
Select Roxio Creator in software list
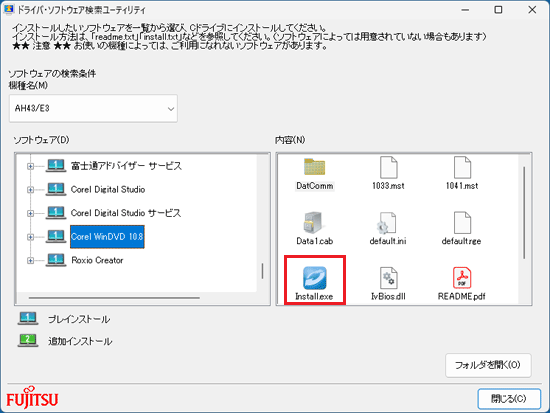tap(97, 260)
